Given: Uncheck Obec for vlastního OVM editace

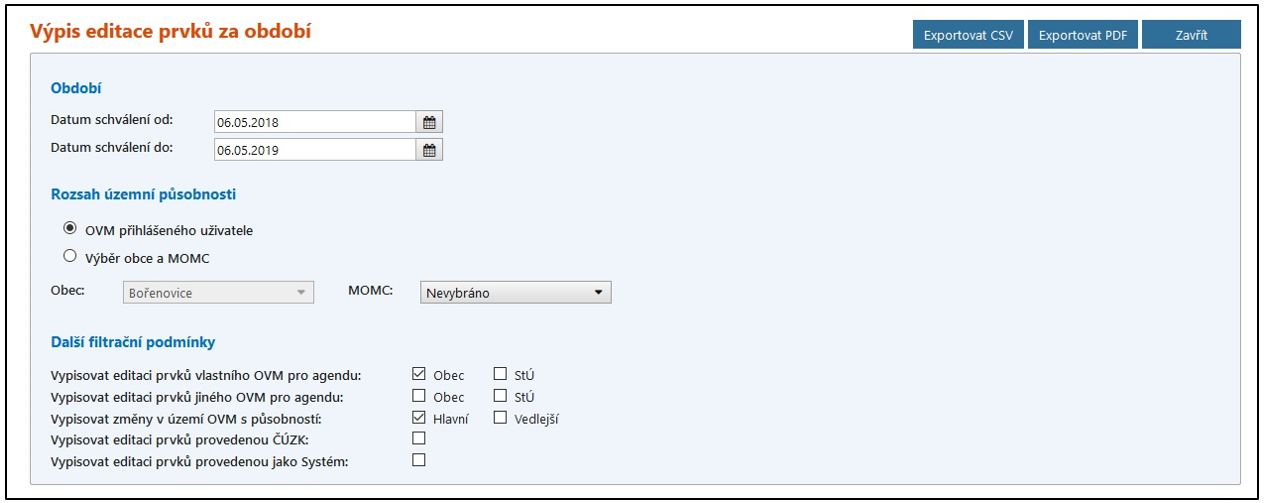Looking at the screenshot, I should pyautogui.click(x=419, y=375).
